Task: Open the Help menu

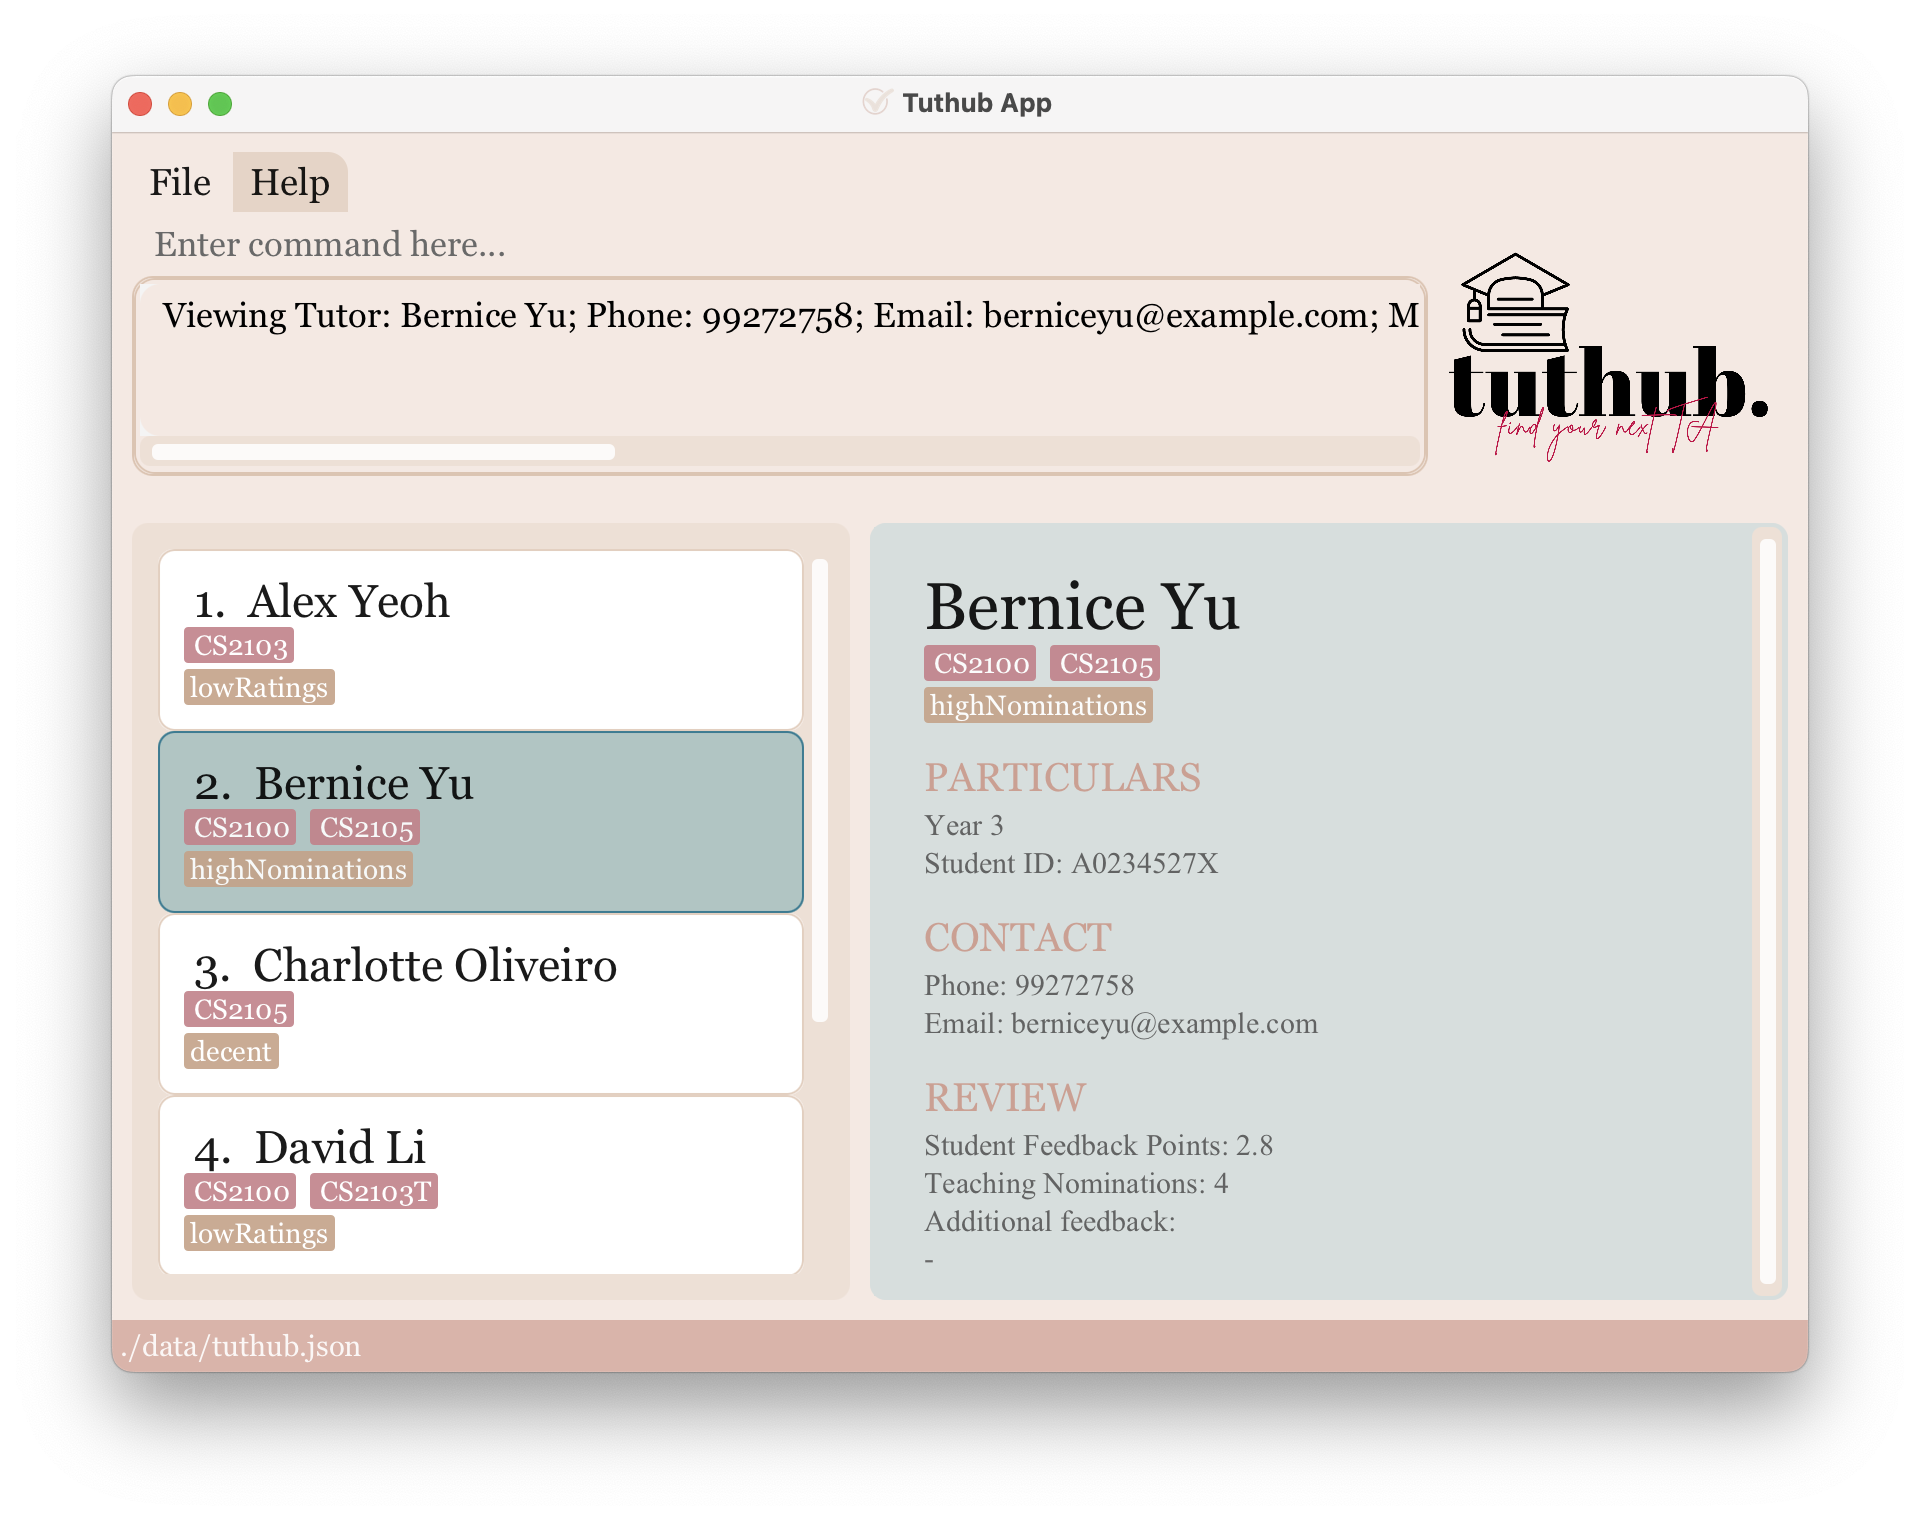Action: pos(290,183)
